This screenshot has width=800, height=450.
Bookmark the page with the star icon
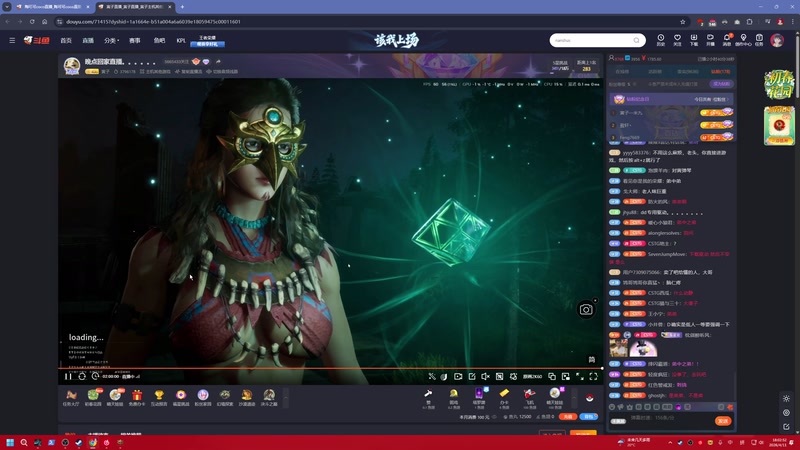coord(683,21)
